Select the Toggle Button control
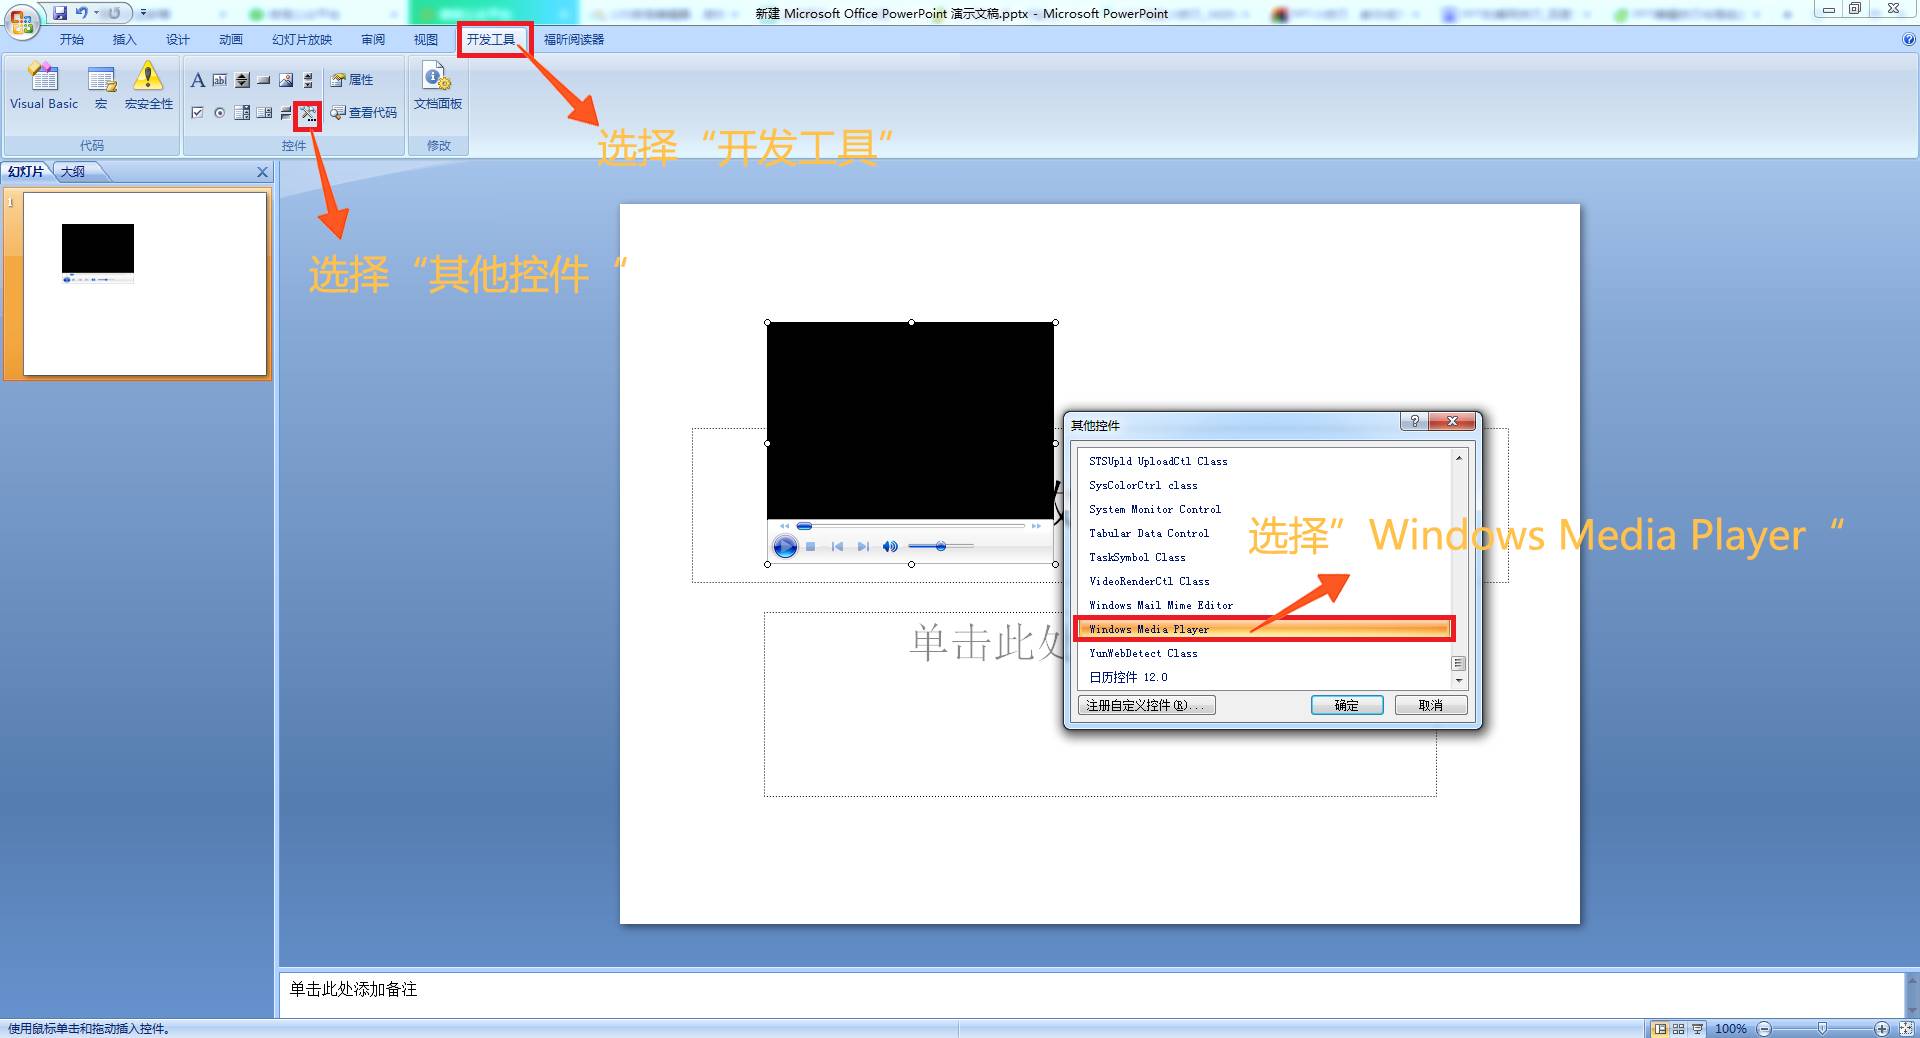Image resolution: width=1920 pixels, height=1038 pixels. pos(286,113)
